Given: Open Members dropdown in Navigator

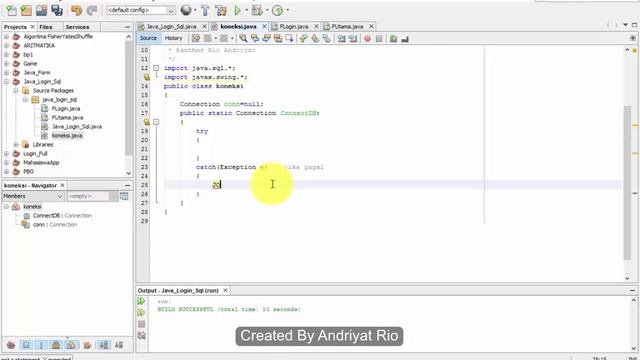Looking at the screenshot, I should tap(33, 196).
